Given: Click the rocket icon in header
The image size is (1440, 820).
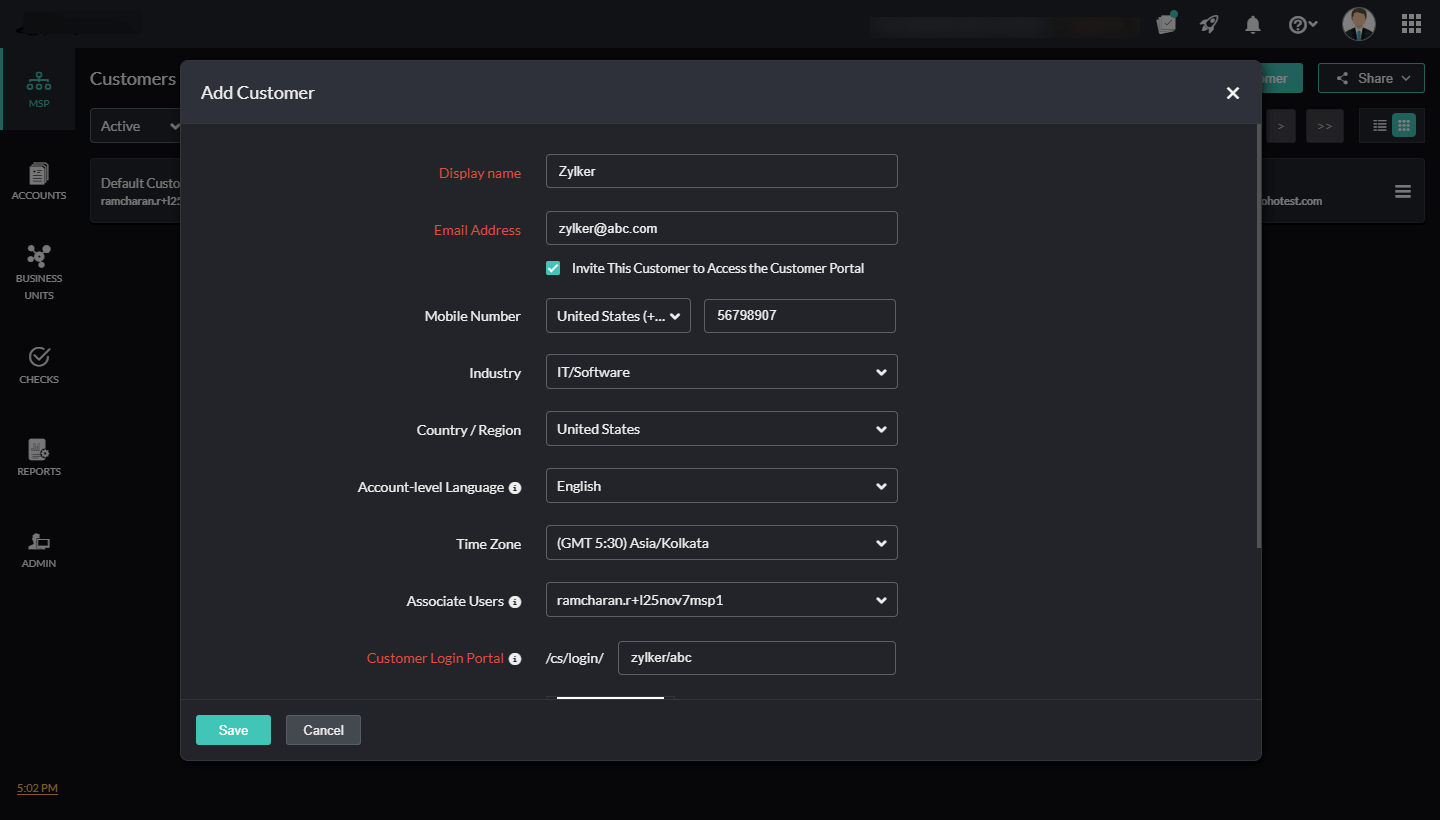Looking at the screenshot, I should 1209,24.
